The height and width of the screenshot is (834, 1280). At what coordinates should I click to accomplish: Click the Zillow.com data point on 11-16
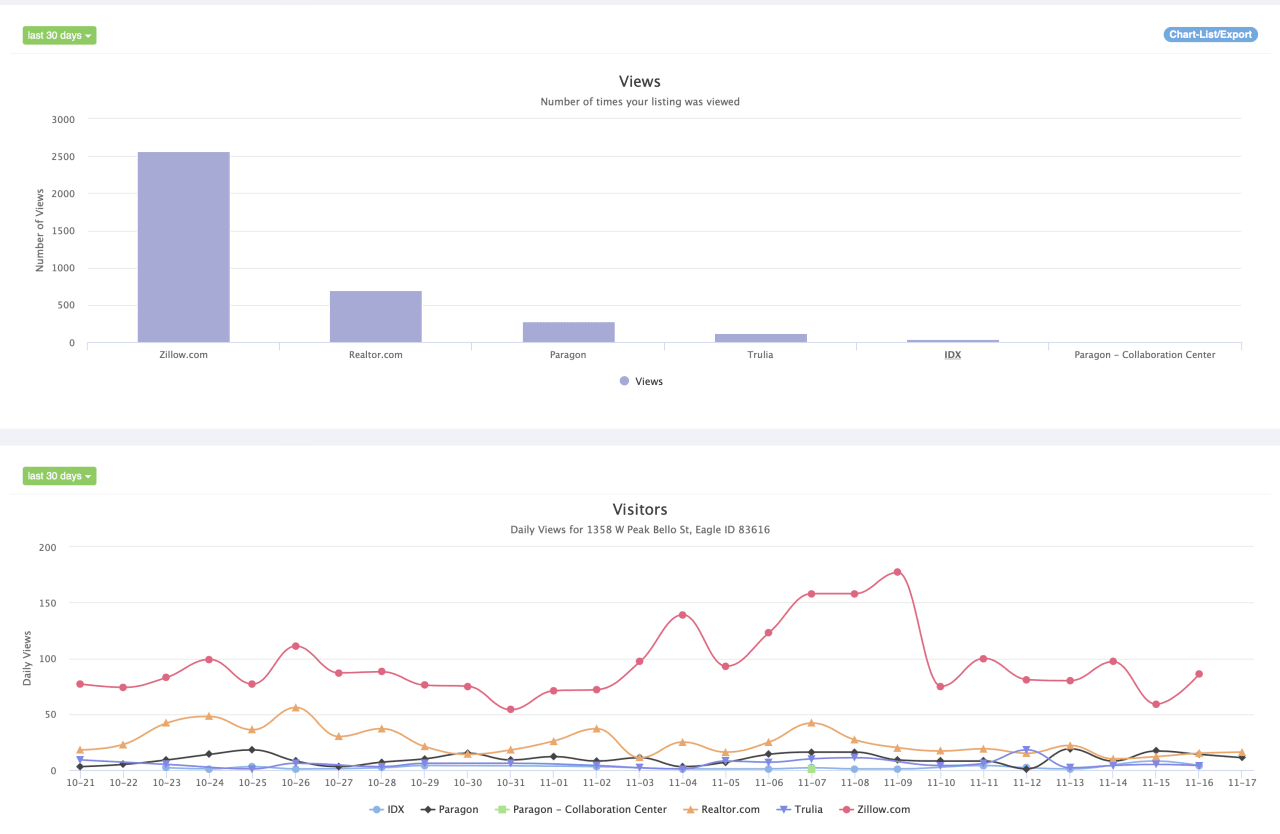pyautogui.click(x=1199, y=674)
